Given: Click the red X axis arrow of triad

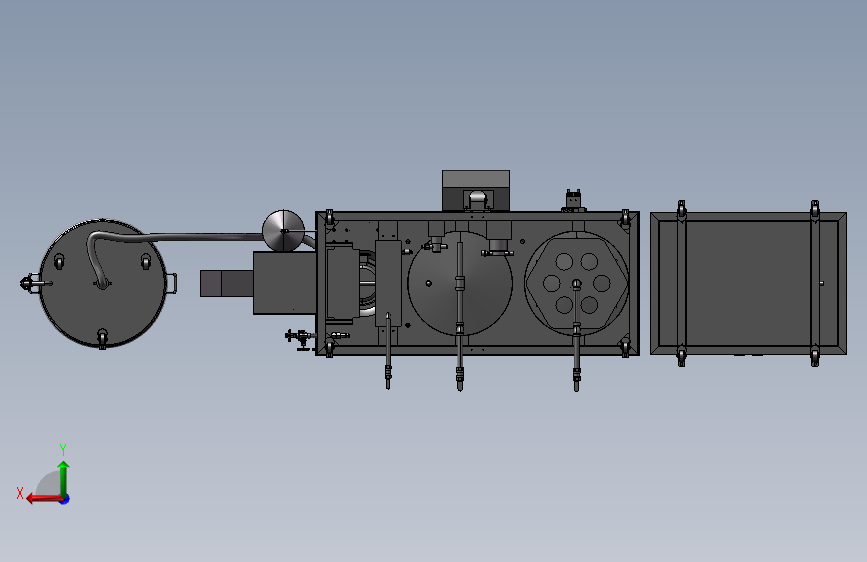Looking at the screenshot, I should click(44, 499).
